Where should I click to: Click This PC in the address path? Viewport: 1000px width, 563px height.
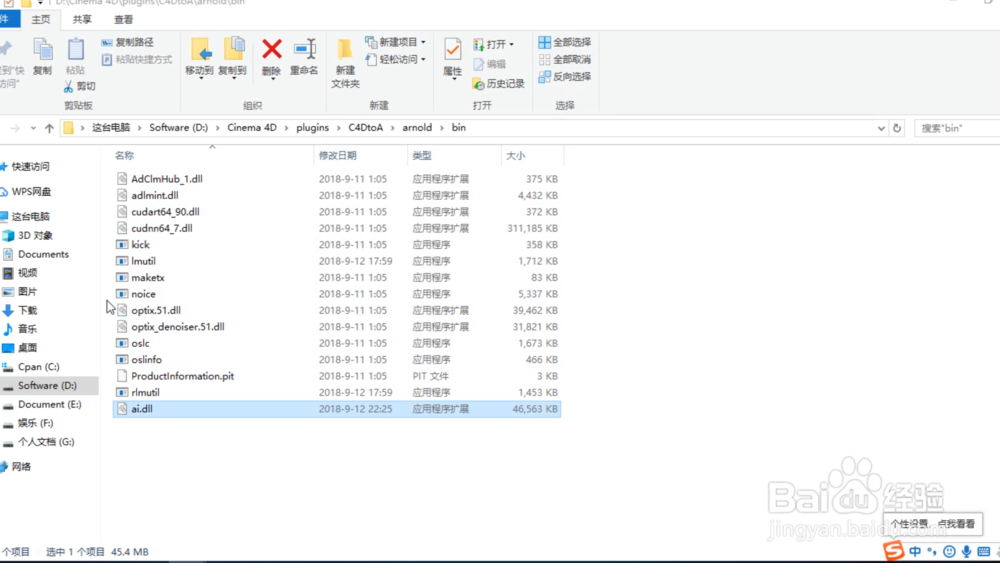point(110,128)
